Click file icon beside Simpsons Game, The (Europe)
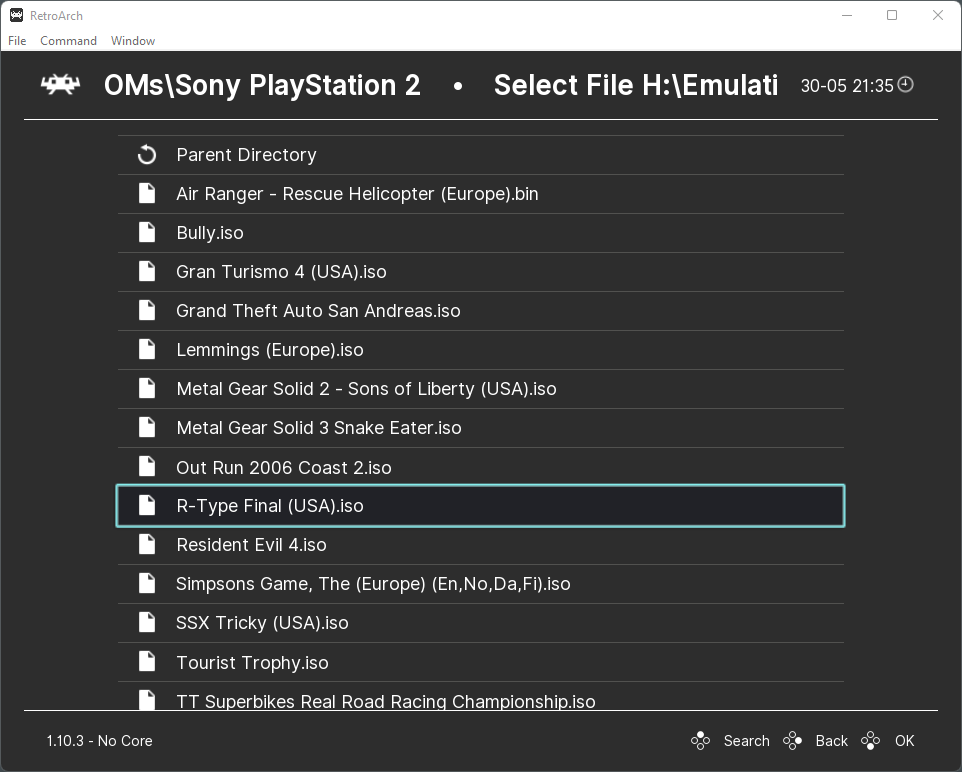Screen dimensions: 962x772 tap(147, 584)
